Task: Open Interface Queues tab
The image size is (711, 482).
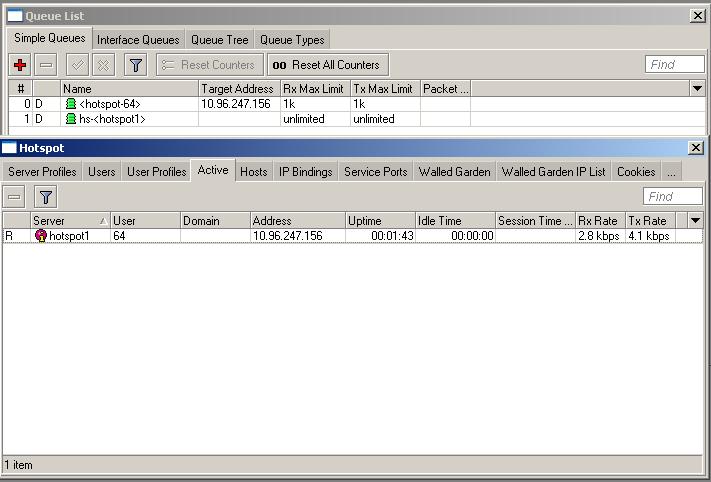Action: (138, 40)
